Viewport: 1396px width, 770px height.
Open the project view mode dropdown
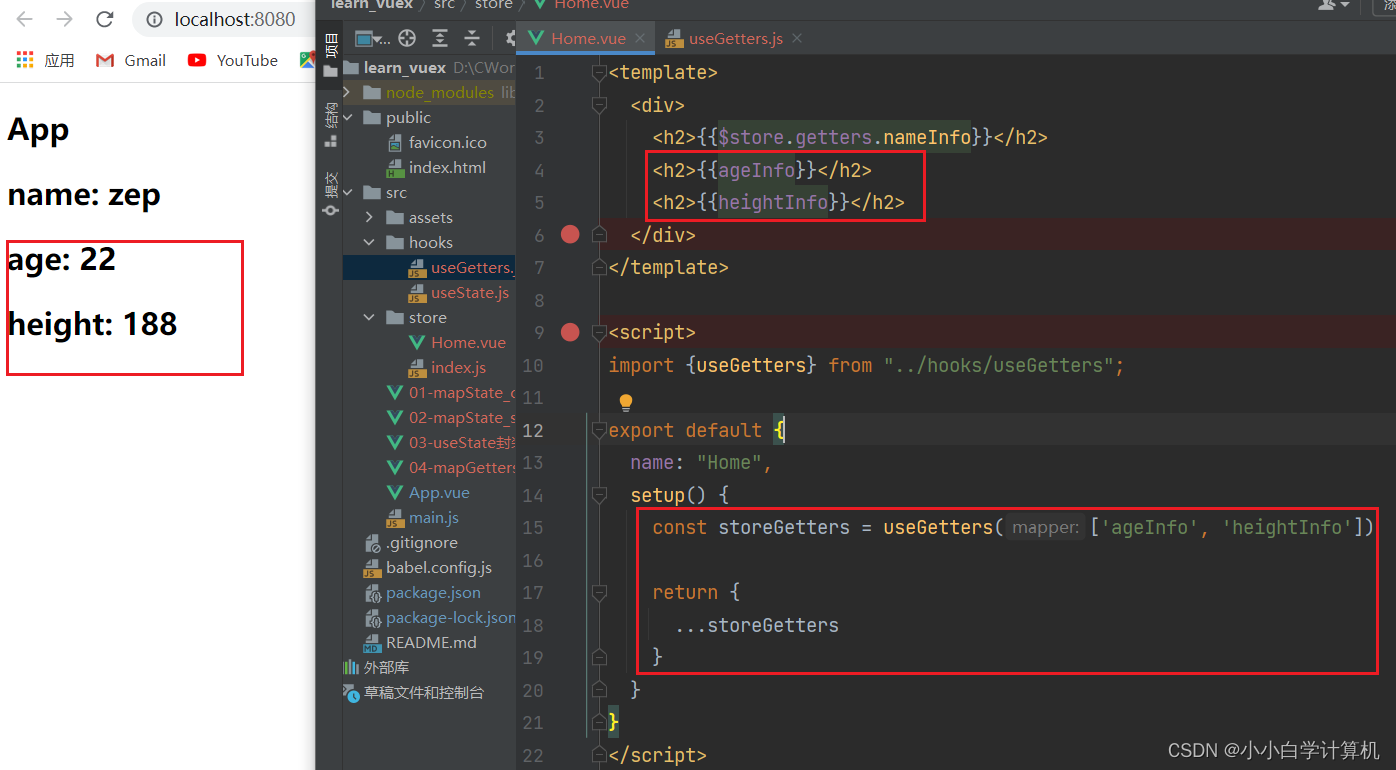(x=372, y=39)
